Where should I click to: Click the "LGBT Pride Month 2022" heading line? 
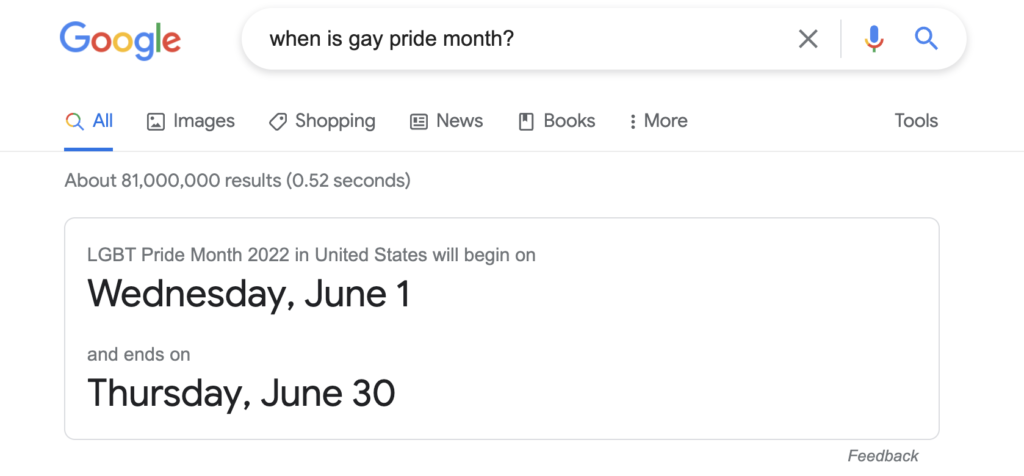pos(311,255)
